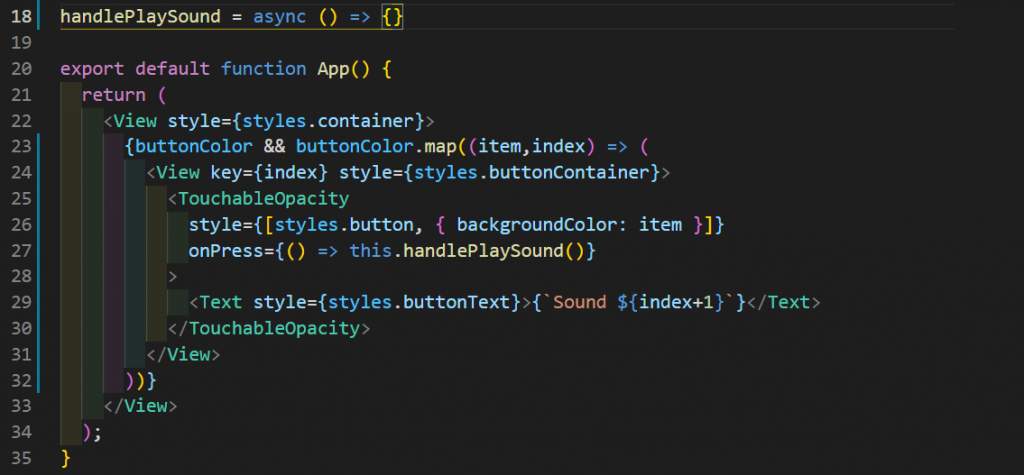Click the 'Sound' template string text
This screenshot has width=1024, height=475.
580,303
